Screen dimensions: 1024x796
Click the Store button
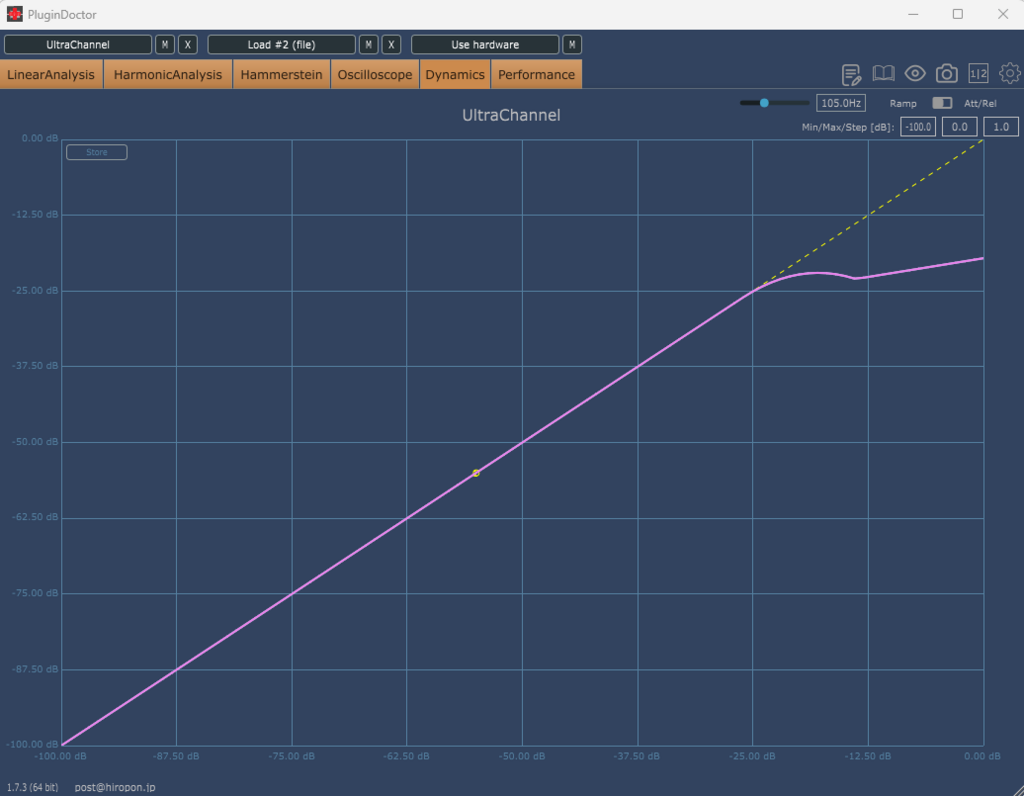pyautogui.click(x=97, y=152)
